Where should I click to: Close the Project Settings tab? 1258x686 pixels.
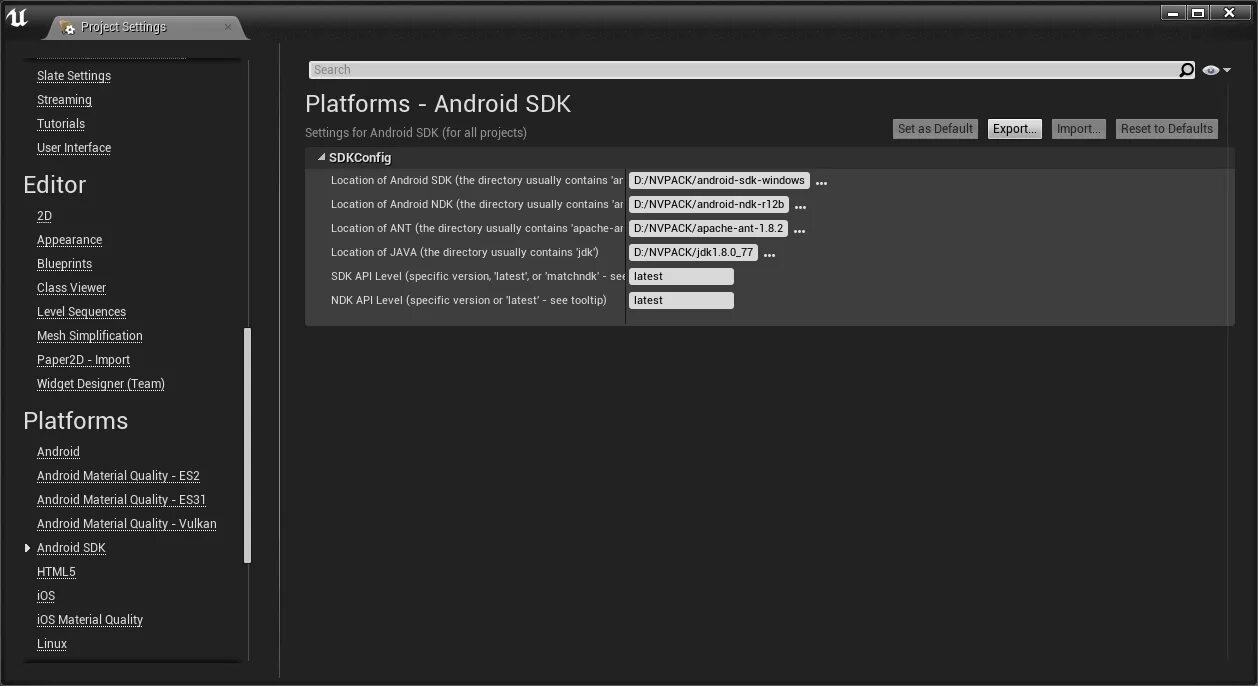click(x=227, y=26)
